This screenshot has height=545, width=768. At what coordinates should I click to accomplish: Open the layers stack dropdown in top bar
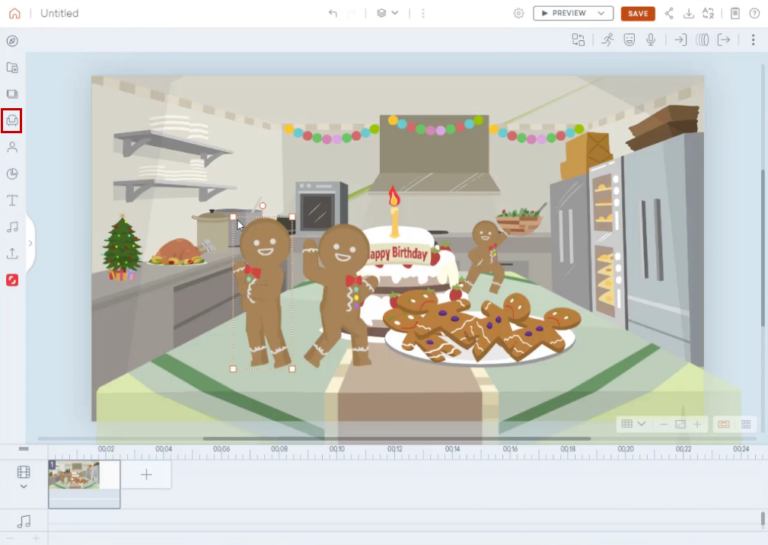[387, 13]
